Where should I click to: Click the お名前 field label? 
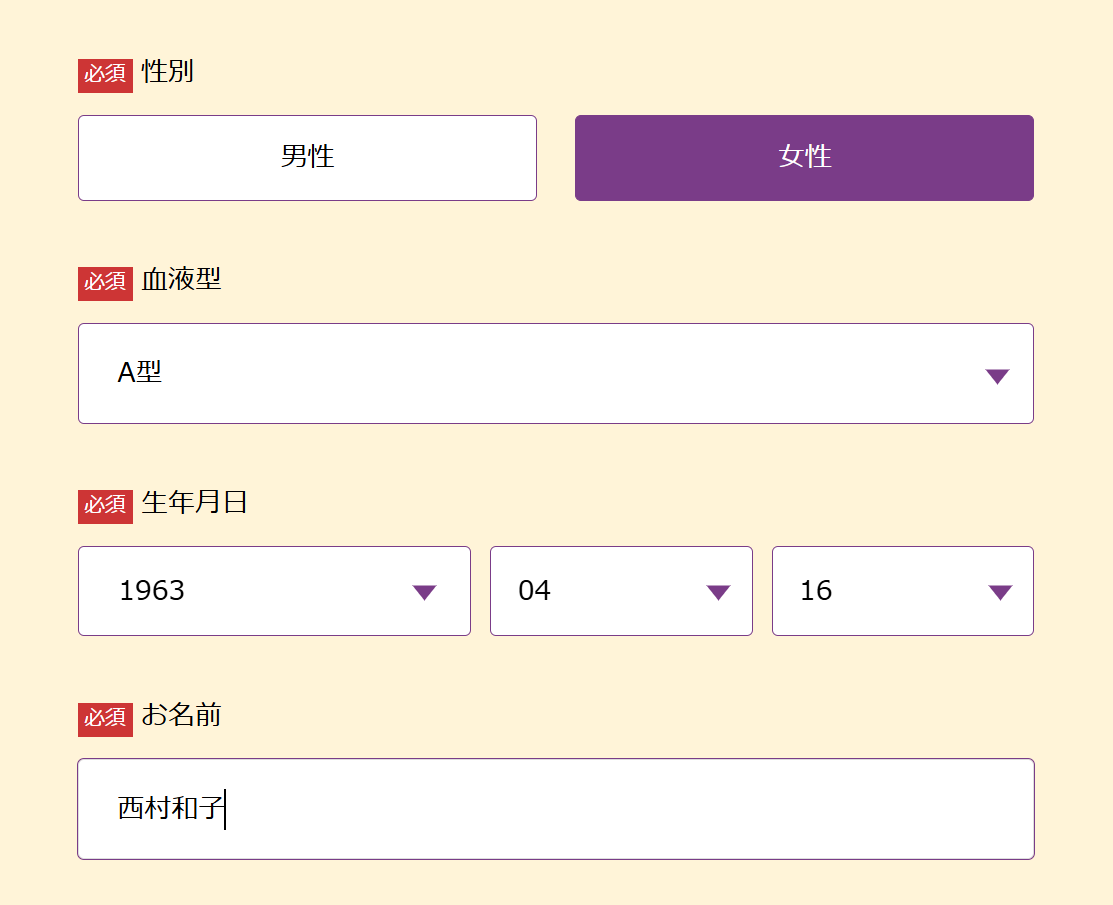pos(181,715)
